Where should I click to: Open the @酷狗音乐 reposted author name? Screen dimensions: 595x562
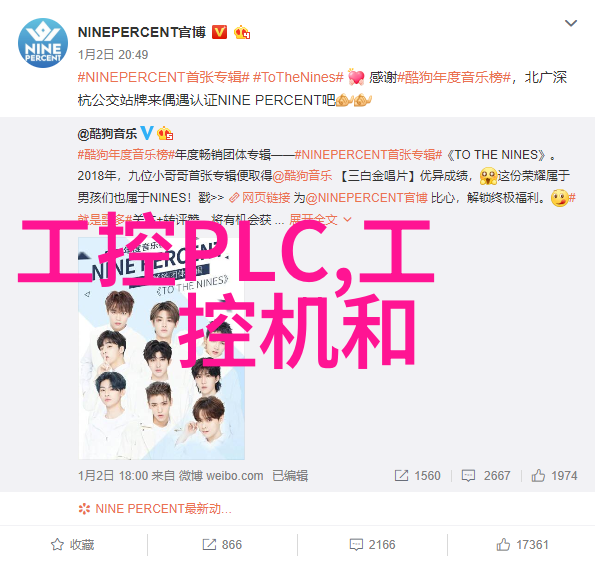click(x=107, y=134)
